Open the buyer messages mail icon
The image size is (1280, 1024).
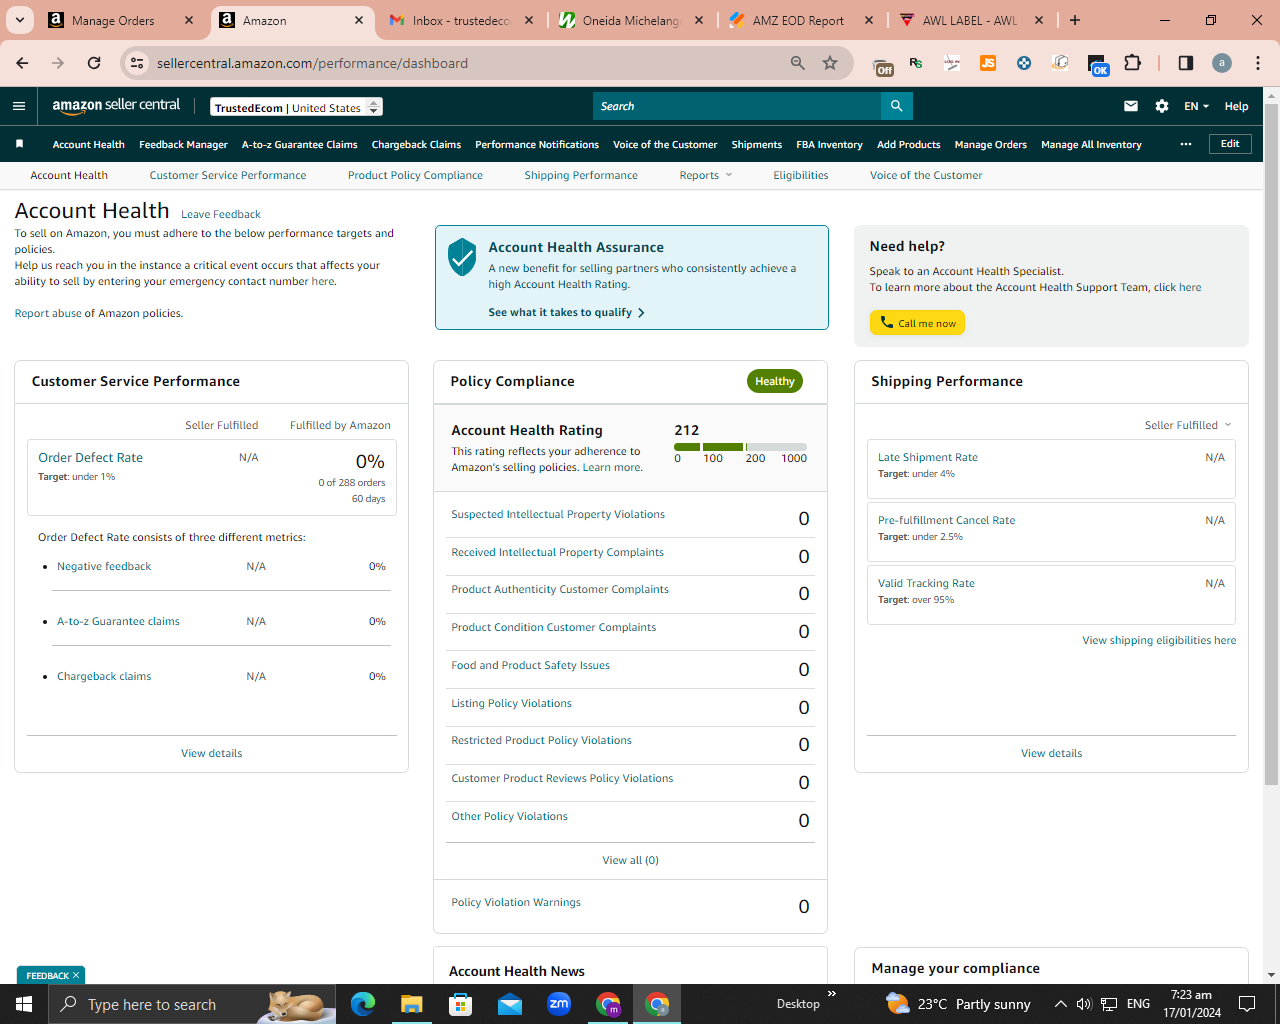point(1131,106)
